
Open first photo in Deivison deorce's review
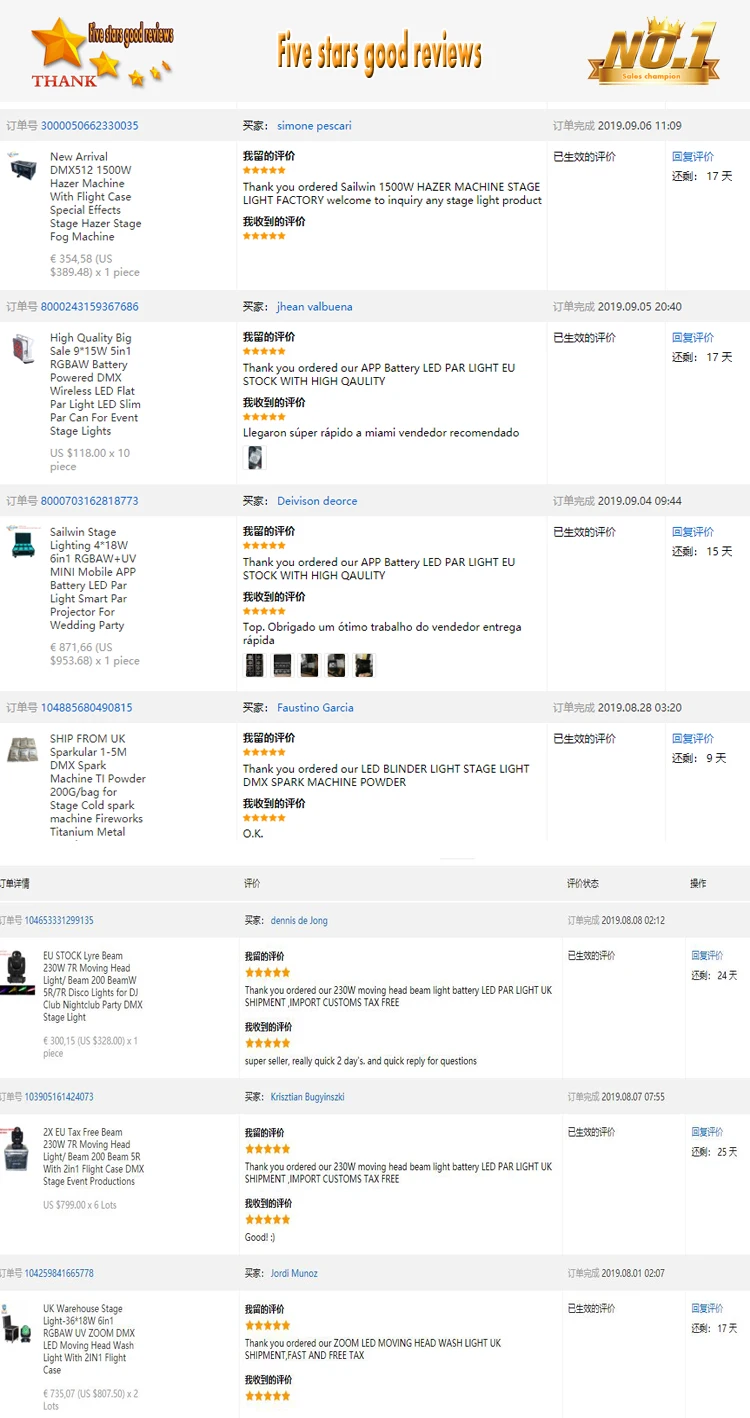(x=255, y=664)
